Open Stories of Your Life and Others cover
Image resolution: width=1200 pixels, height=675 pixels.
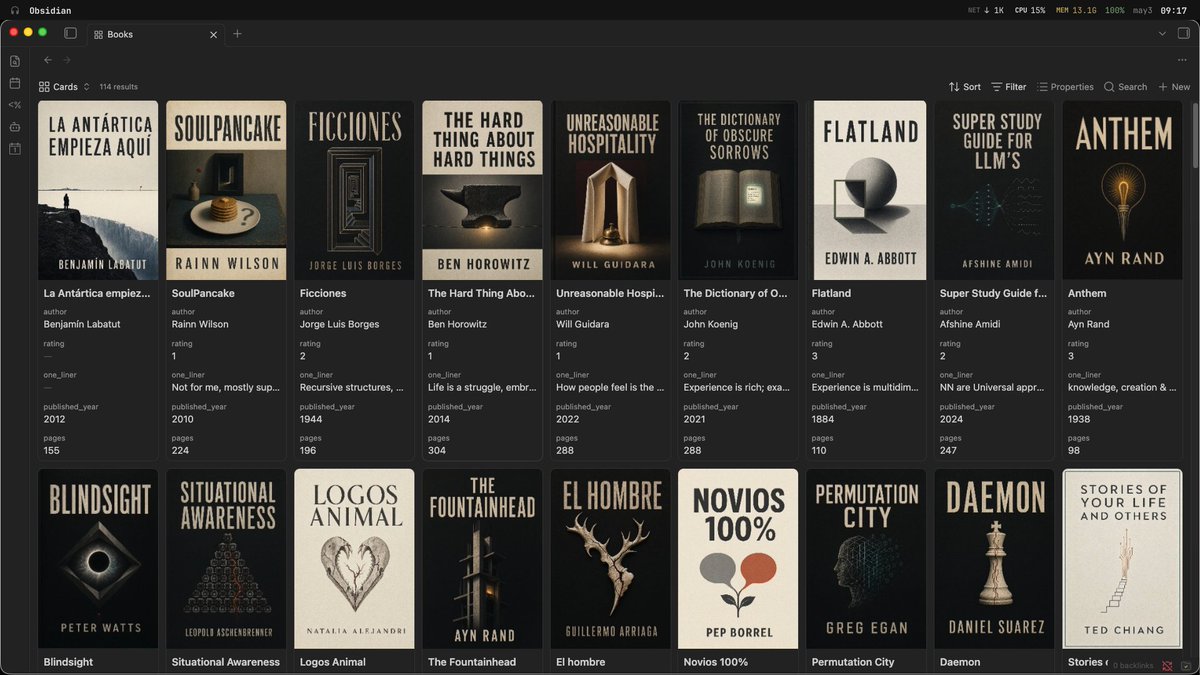pos(1122,559)
